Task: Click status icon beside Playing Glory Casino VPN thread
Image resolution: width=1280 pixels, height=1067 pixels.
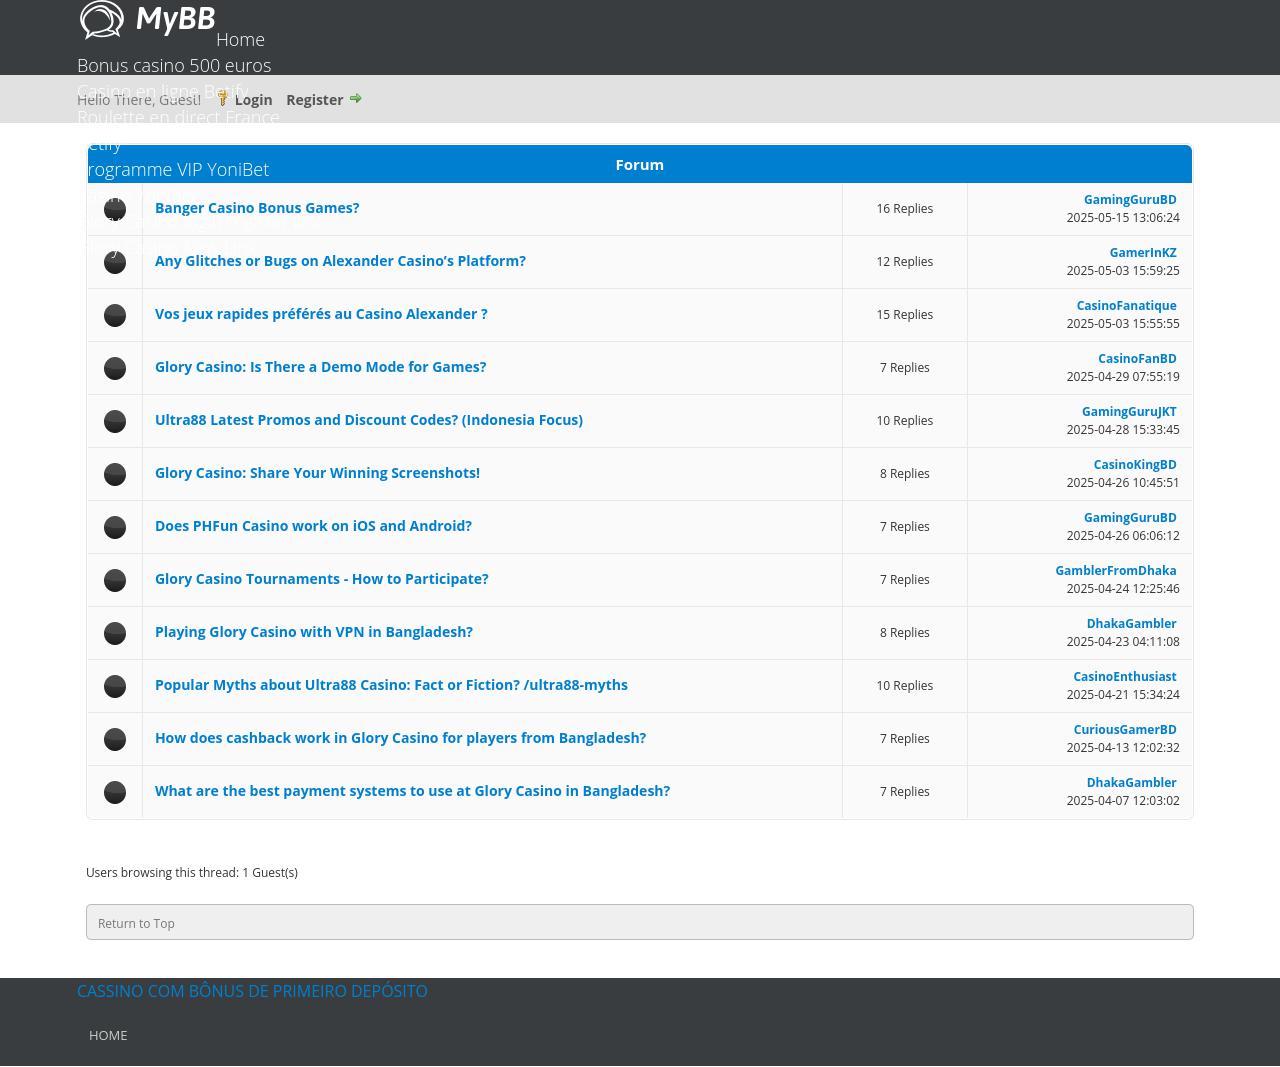Action: coord(115,633)
